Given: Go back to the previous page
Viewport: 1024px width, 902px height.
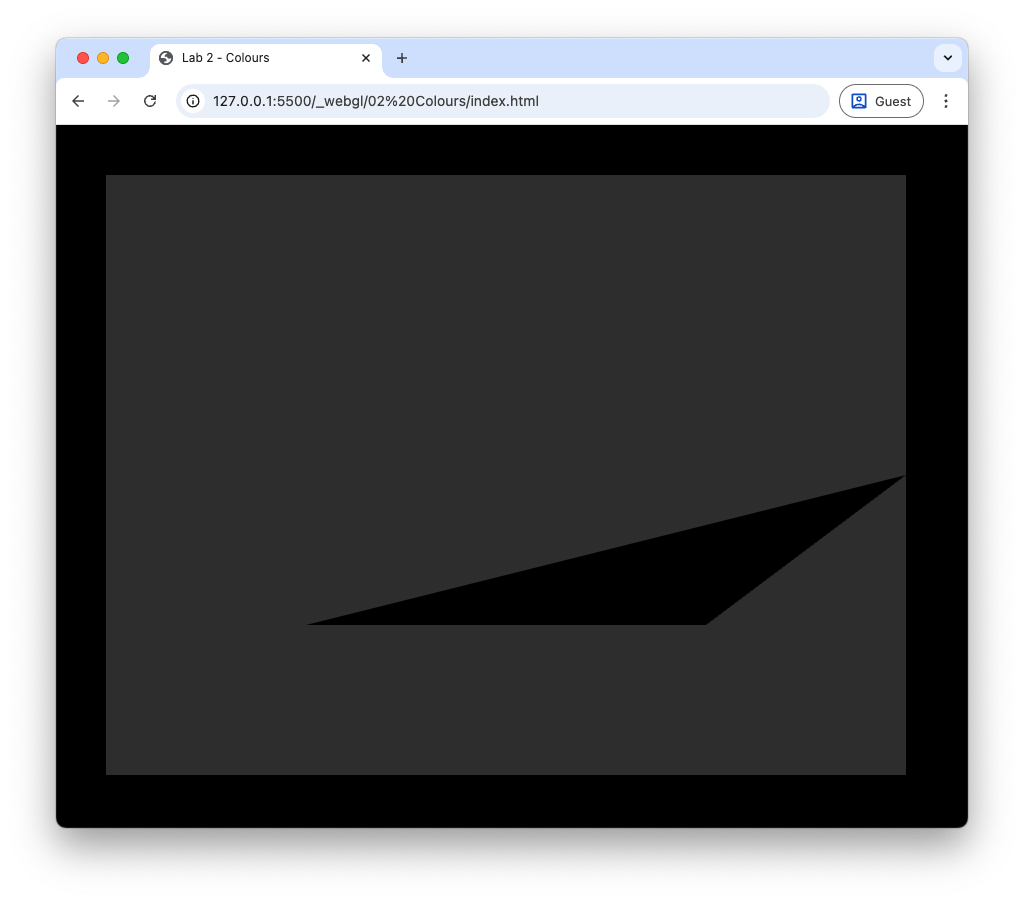Looking at the screenshot, I should pos(78,101).
